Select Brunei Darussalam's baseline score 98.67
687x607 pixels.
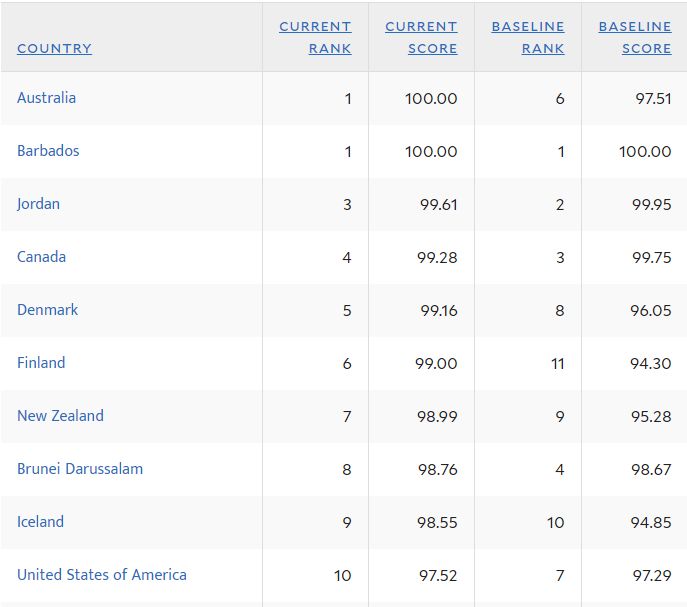651,470
